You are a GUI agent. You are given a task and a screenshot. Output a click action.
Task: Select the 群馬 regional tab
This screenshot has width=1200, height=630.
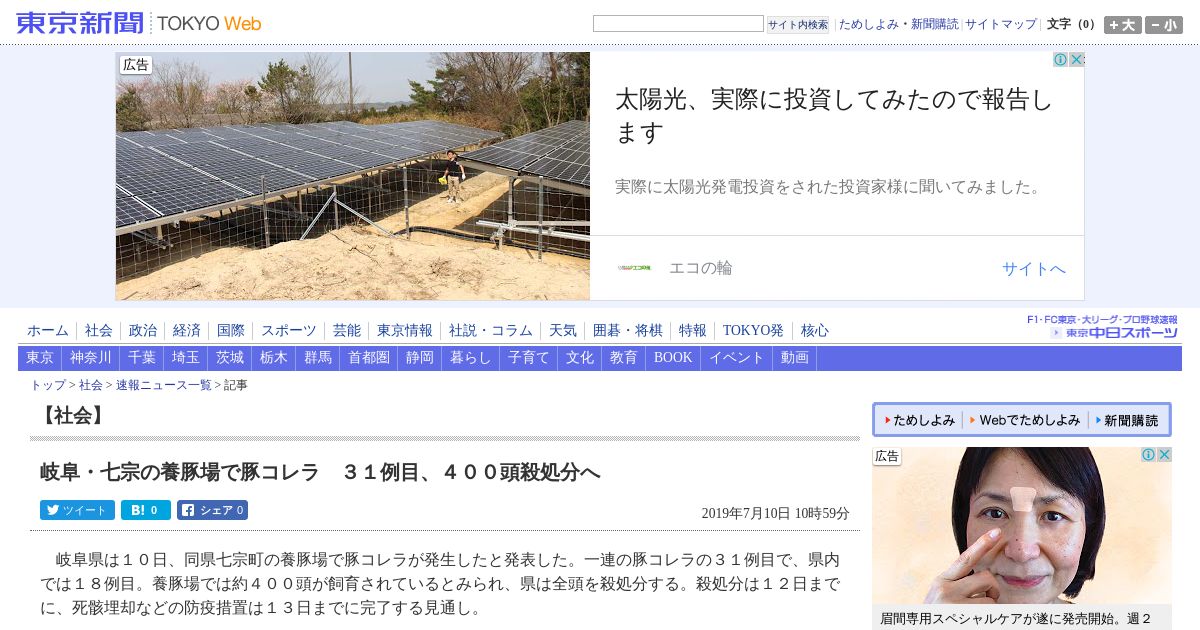318,358
